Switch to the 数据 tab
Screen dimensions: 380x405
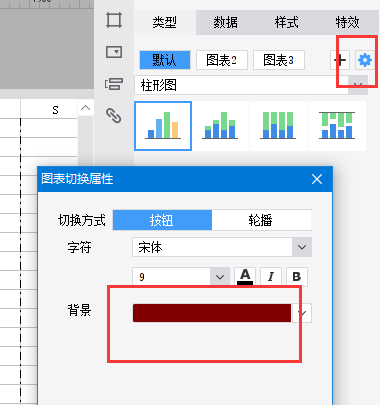(x=226, y=22)
